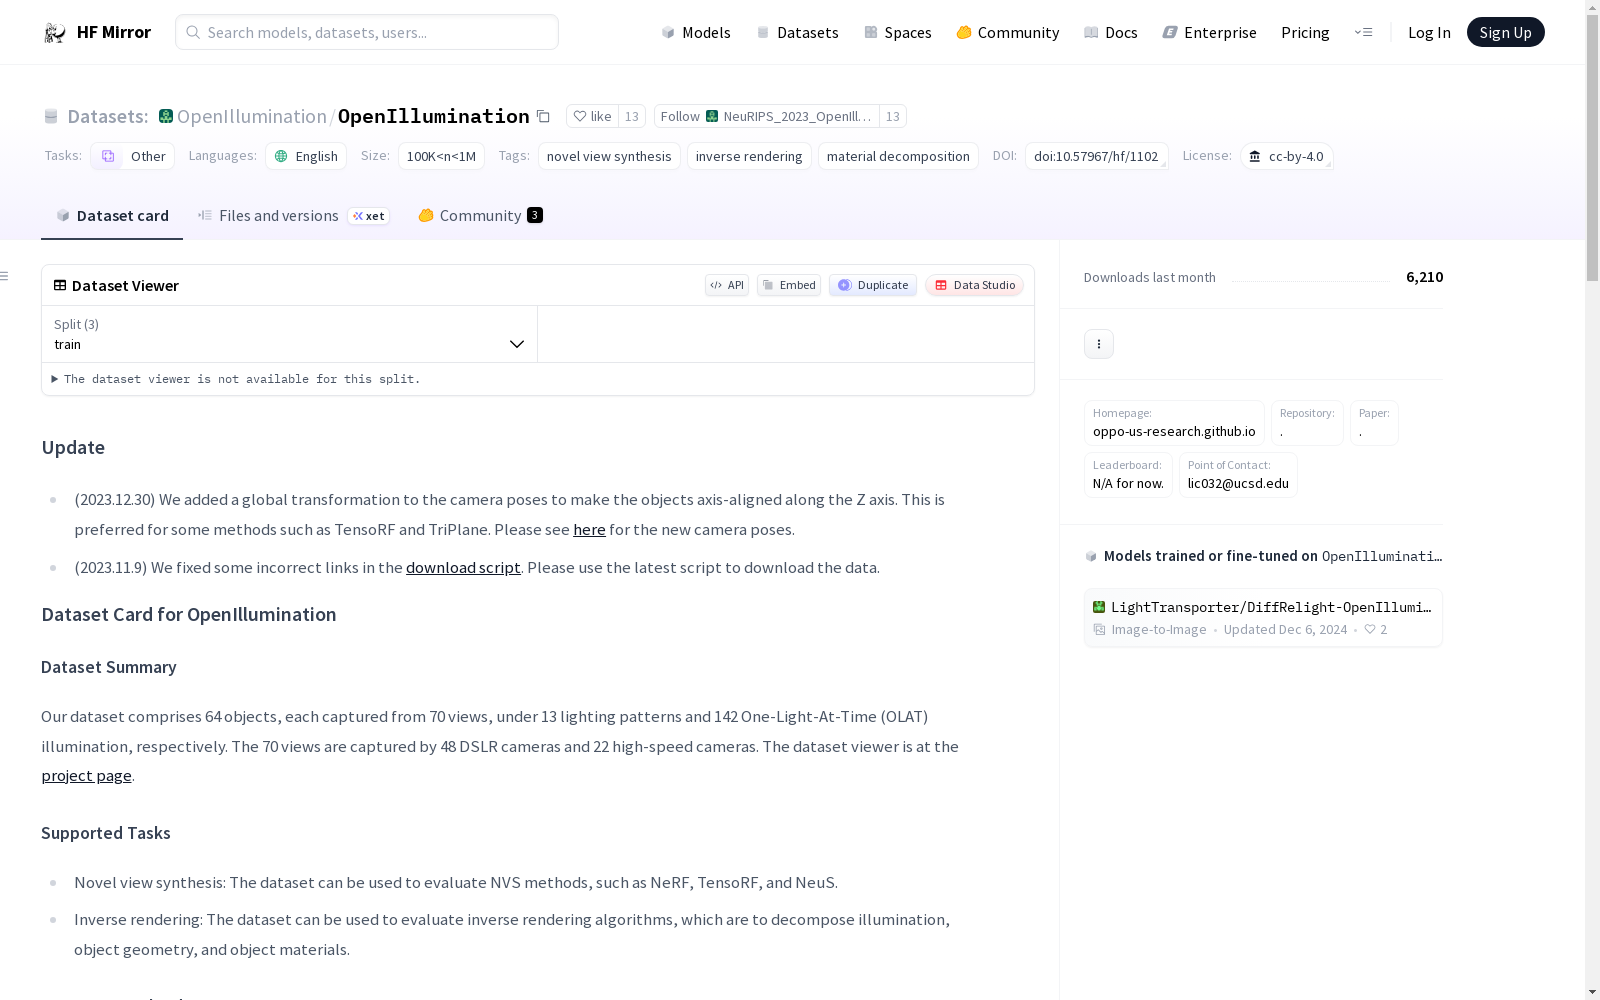1600x1000 pixels.
Task: Open the download script link
Action: click(463, 567)
